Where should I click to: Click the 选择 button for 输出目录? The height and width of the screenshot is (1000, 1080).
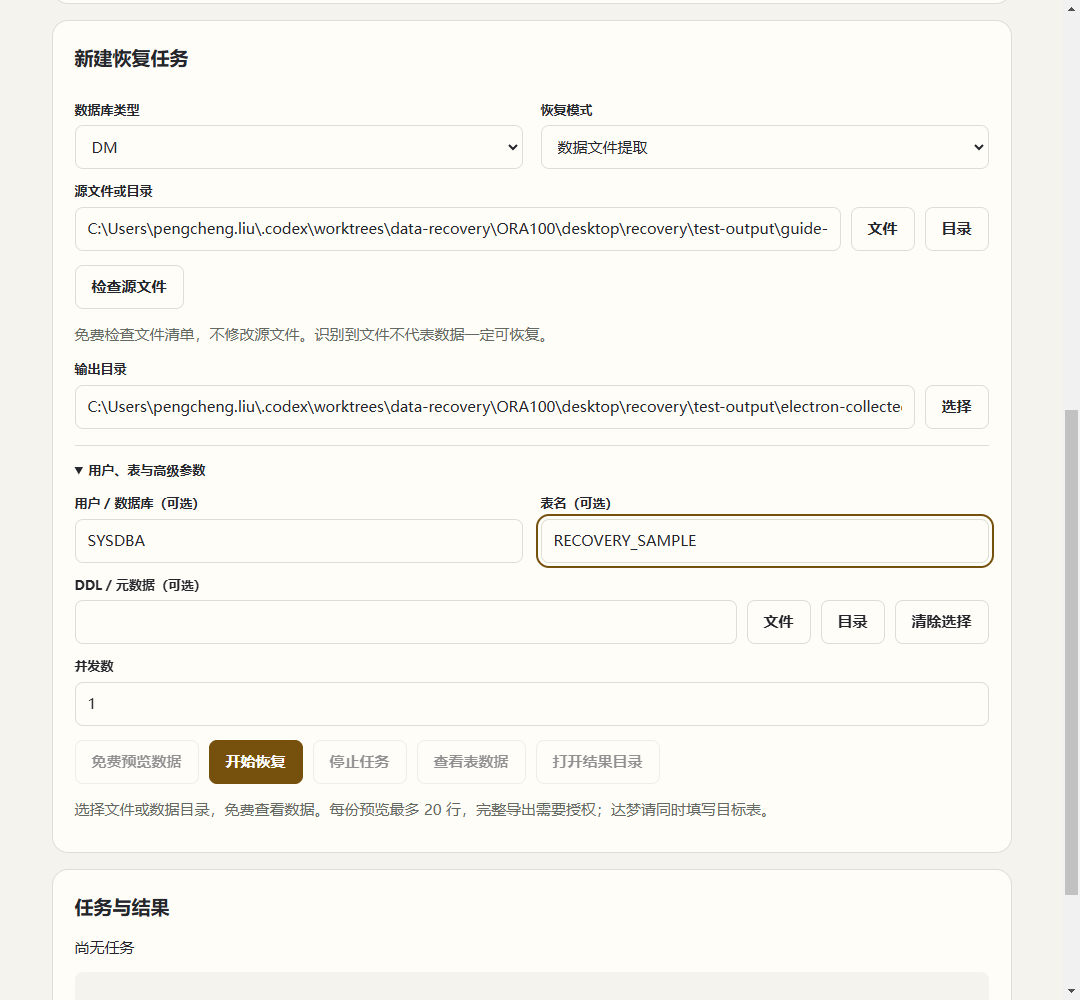click(x=957, y=407)
